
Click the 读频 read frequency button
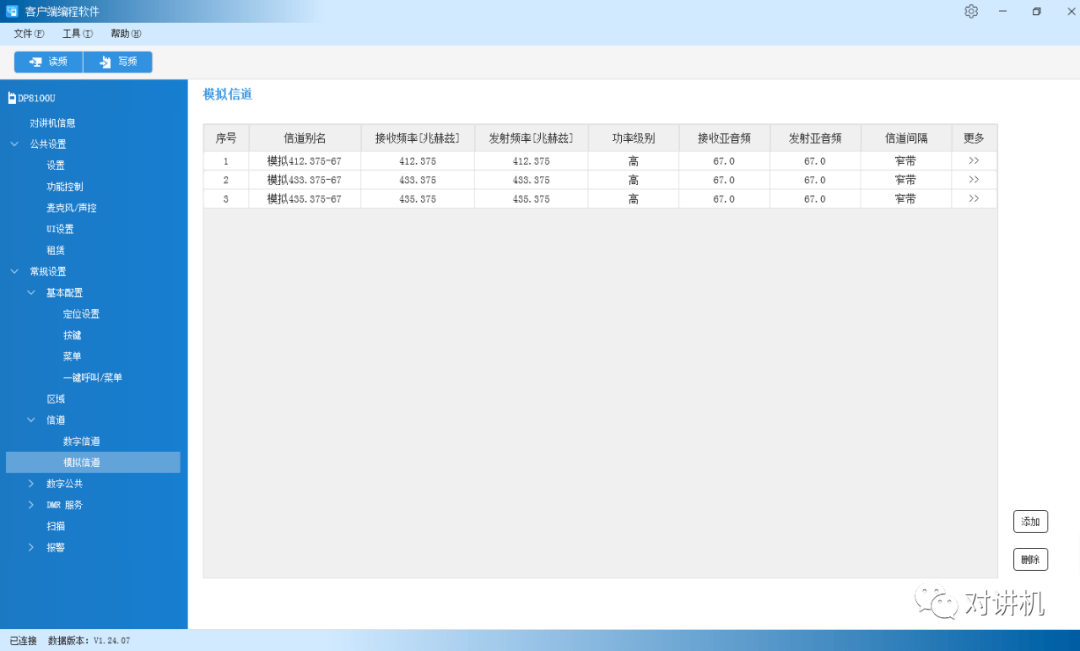click(x=48, y=61)
